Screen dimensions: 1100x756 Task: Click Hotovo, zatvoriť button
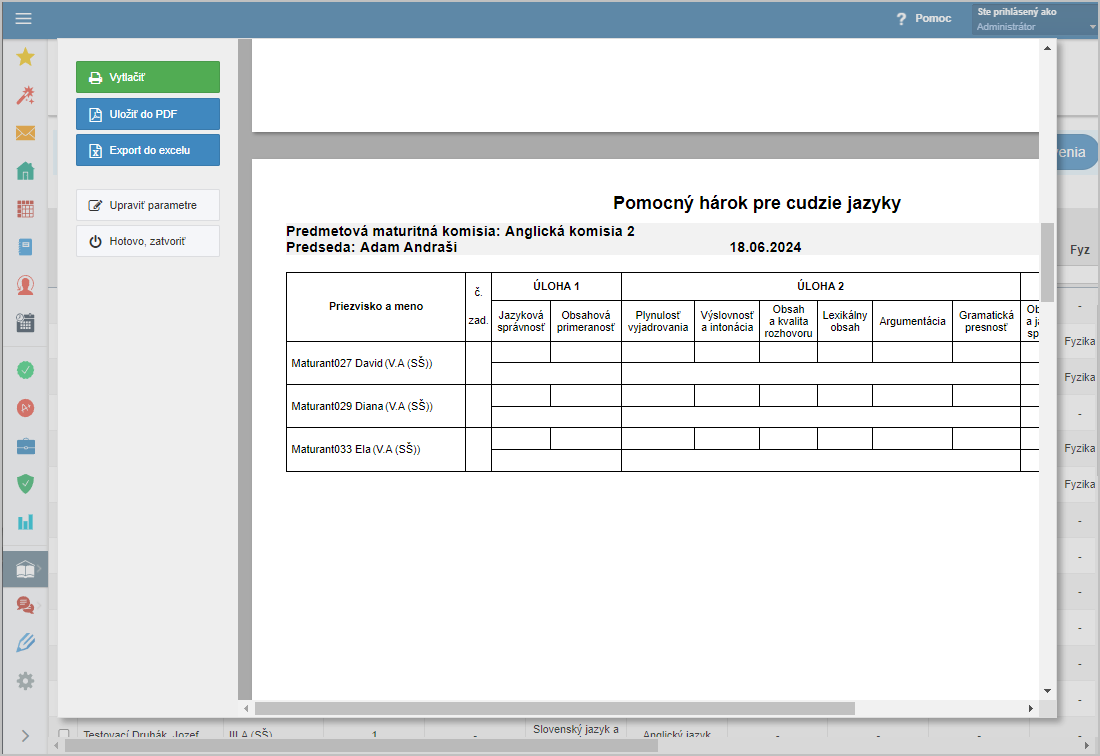pos(148,241)
